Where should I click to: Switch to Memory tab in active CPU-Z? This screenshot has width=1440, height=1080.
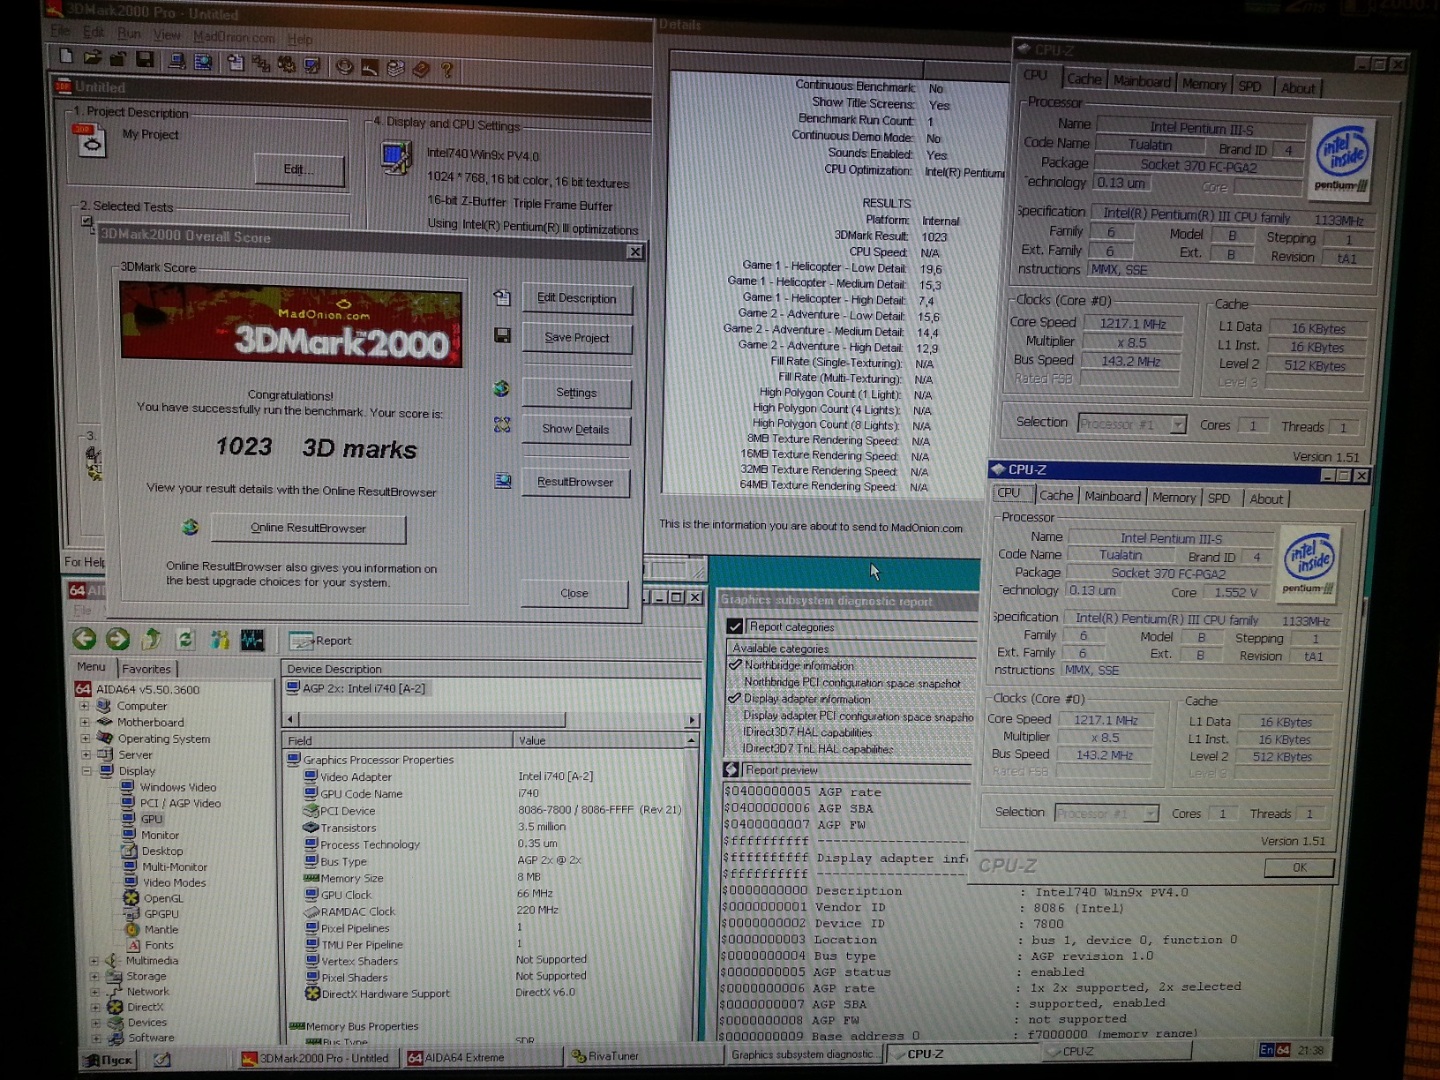1174,497
